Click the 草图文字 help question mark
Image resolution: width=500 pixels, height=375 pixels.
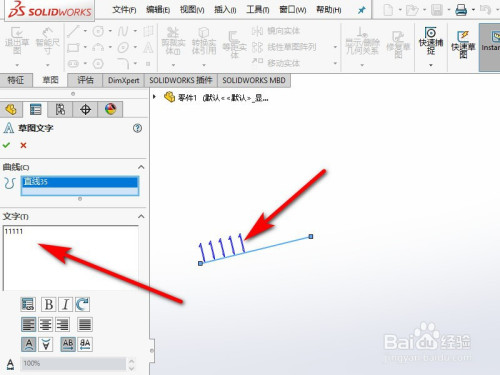[x=137, y=128]
